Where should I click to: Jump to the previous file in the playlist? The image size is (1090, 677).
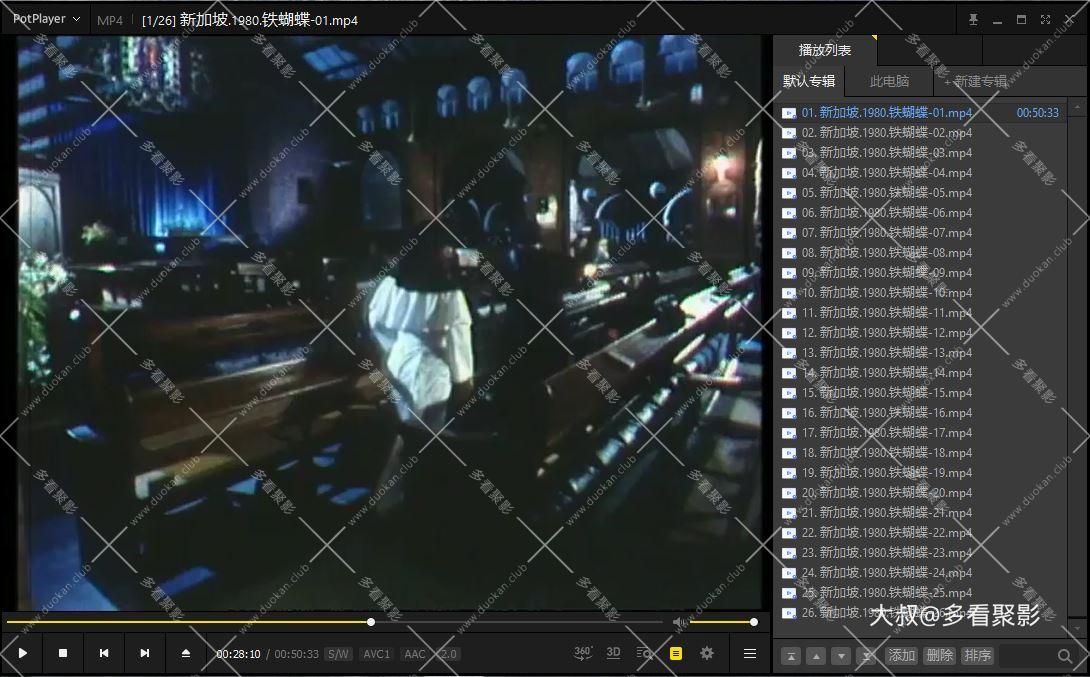point(104,653)
